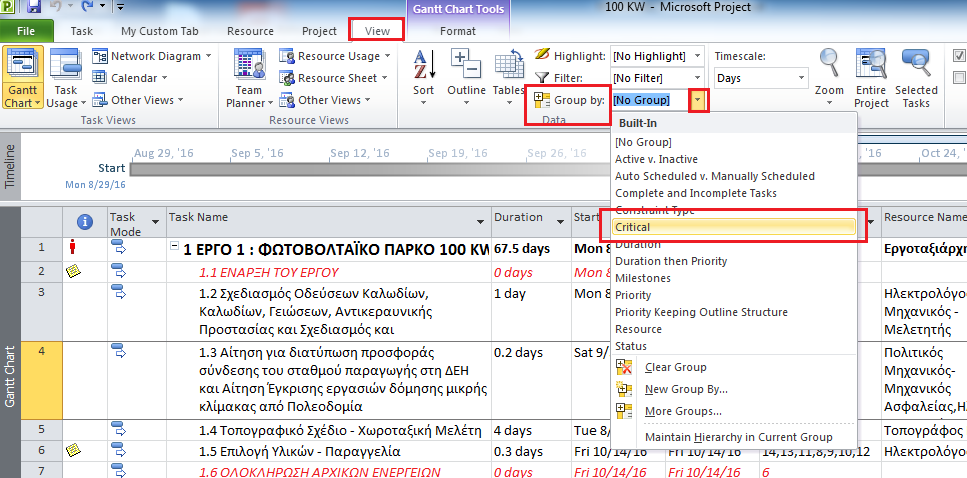This screenshot has width=967, height=478.
Task: Click the red person indicator in row 1
Action: [73, 248]
